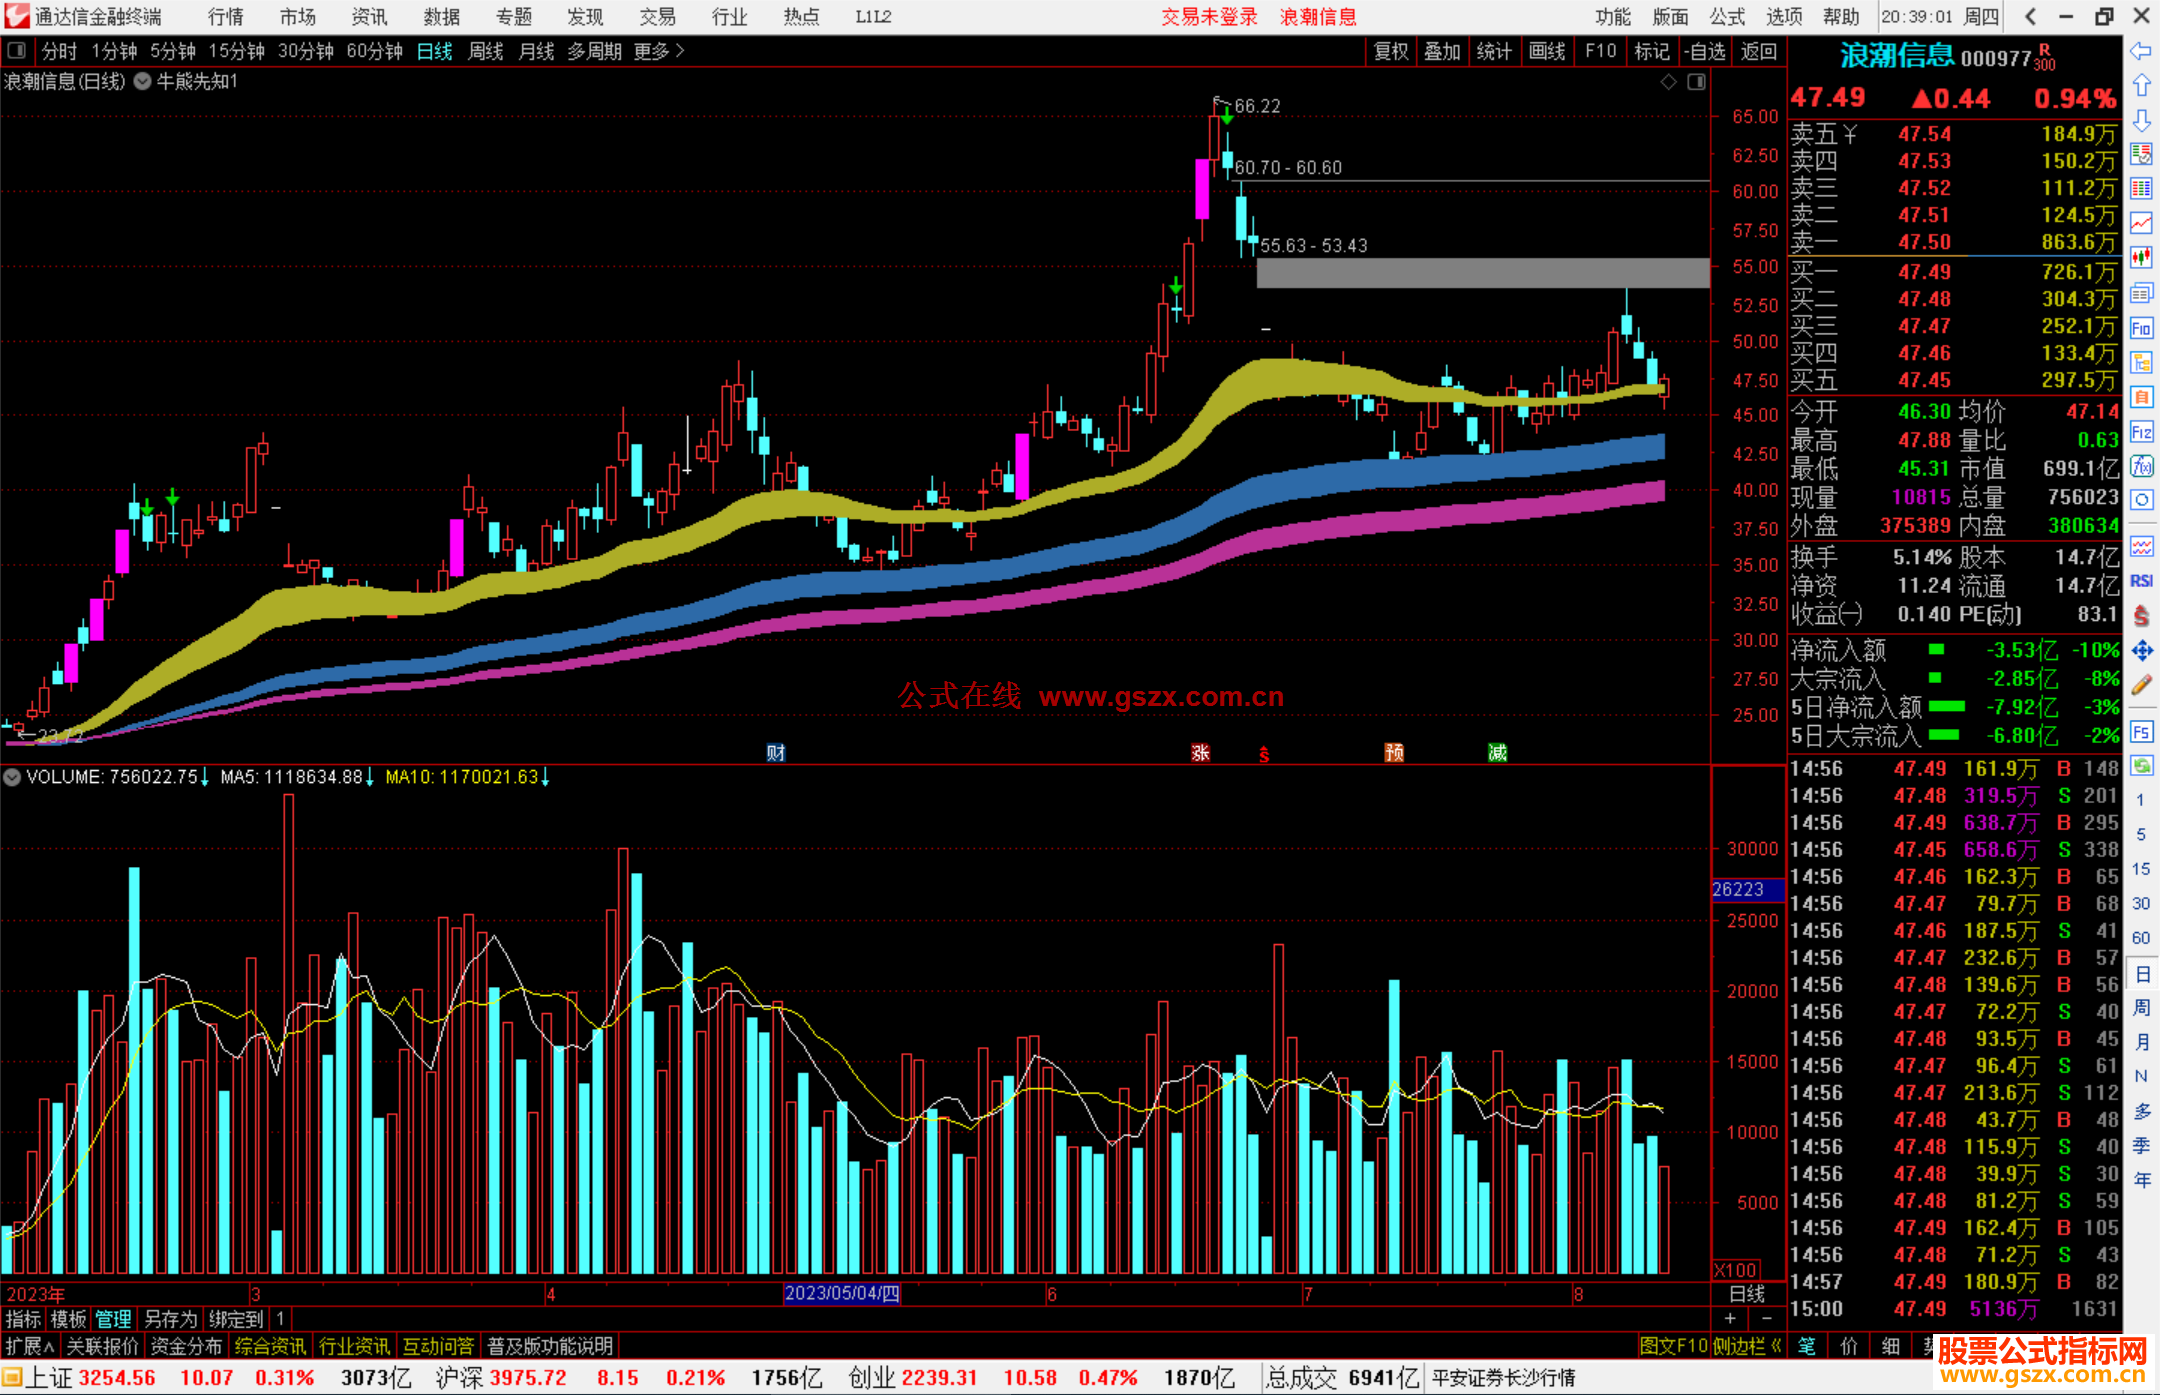The image size is (2160, 1395).
Task: Toggle the 牛熊先知1 indicator dropdown circle
Action: point(143,82)
